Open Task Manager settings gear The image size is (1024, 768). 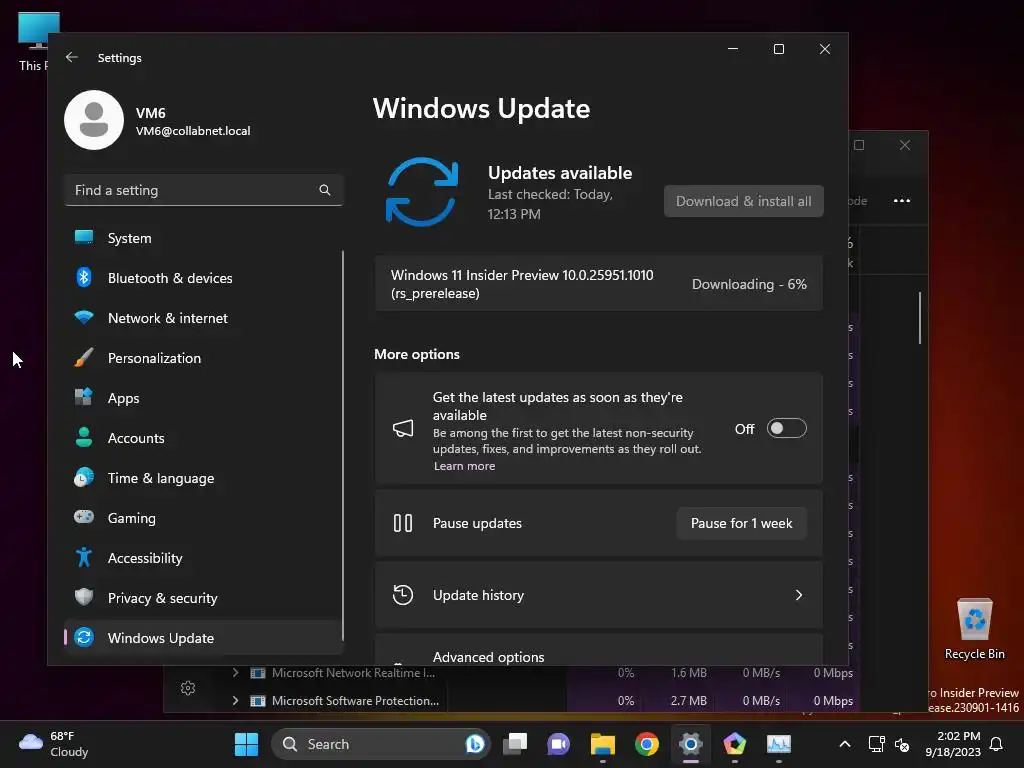point(188,688)
